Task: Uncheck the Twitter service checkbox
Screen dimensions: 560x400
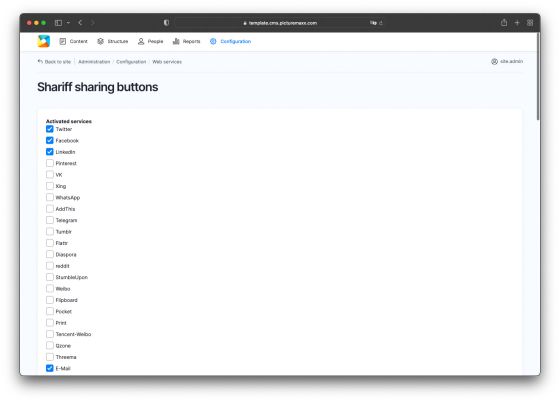Action: 50,129
